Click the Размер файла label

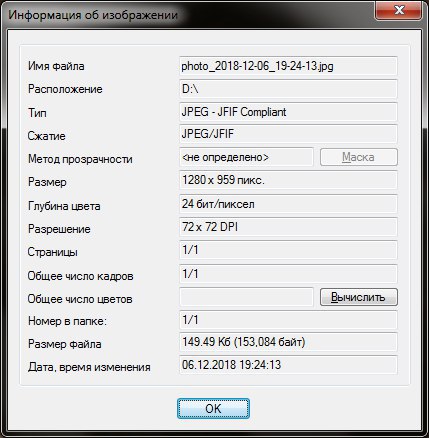65,344
